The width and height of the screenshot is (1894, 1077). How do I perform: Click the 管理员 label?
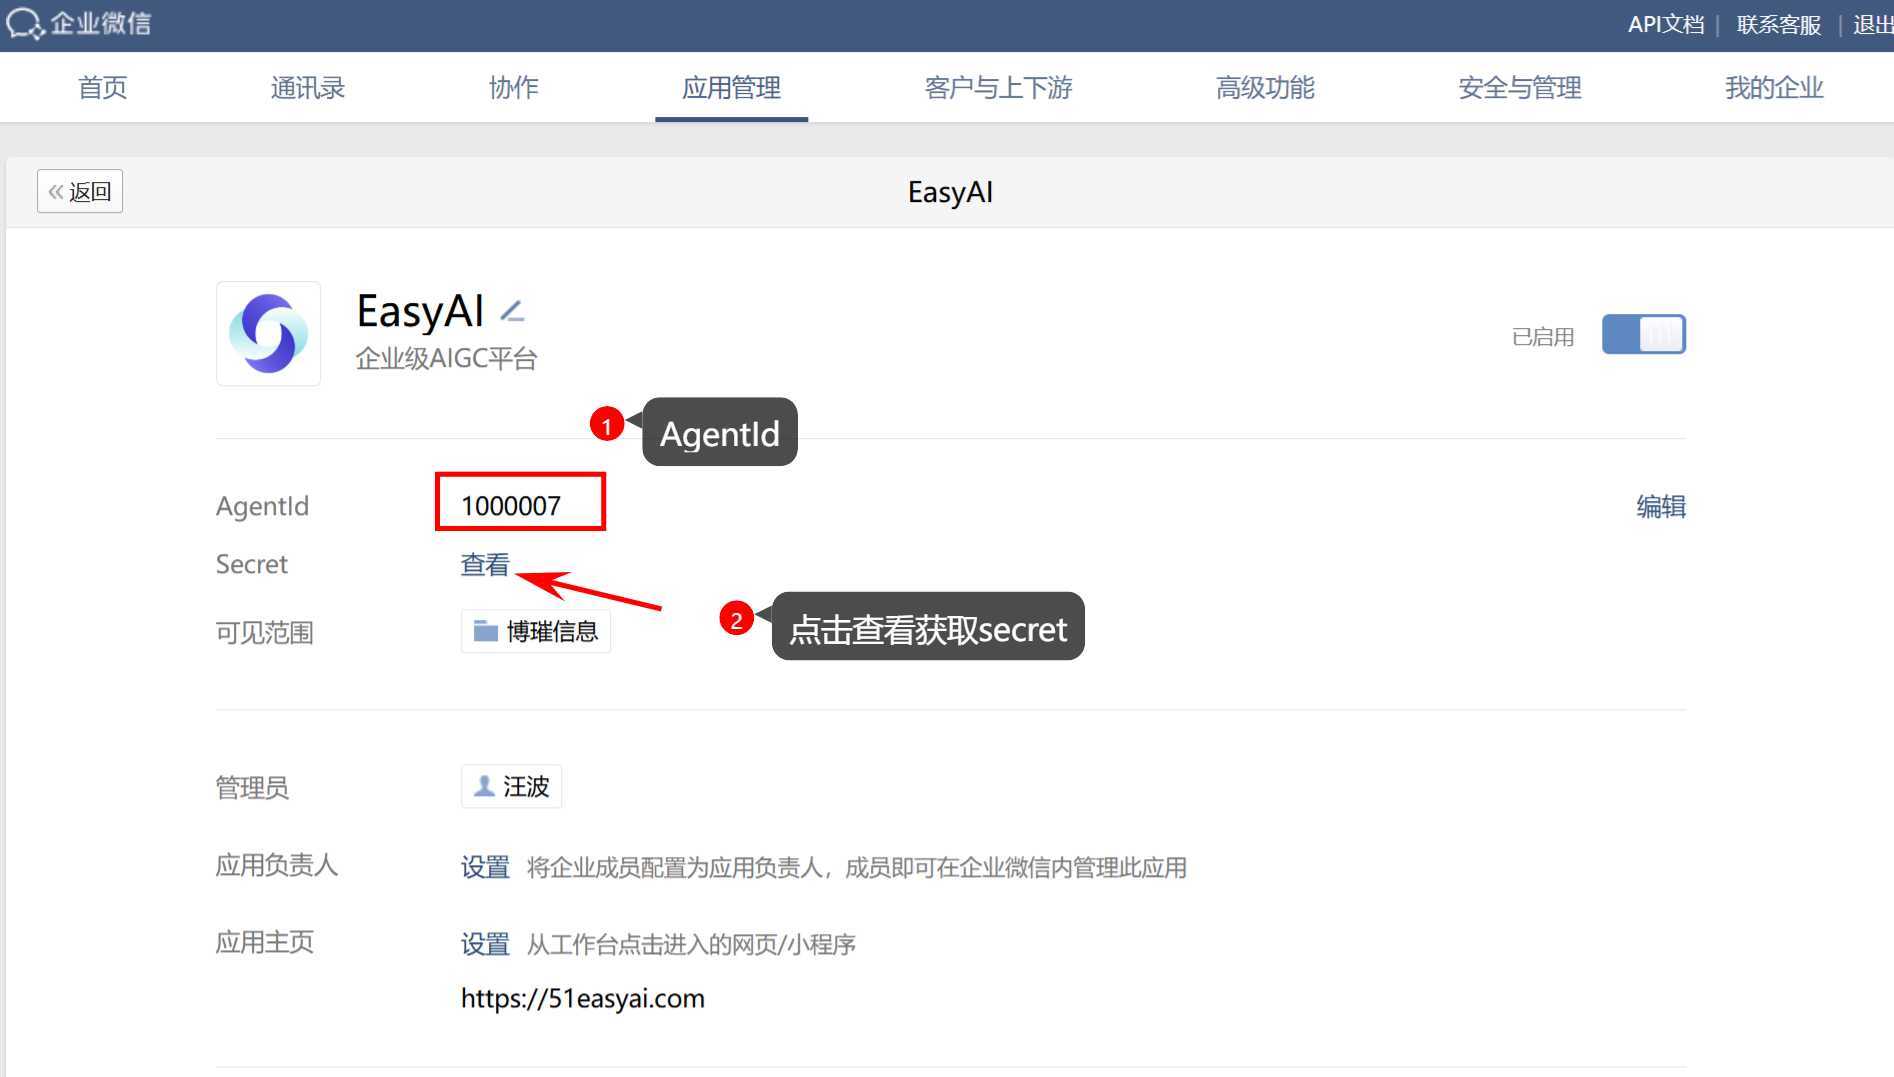(x=252, y=788)
